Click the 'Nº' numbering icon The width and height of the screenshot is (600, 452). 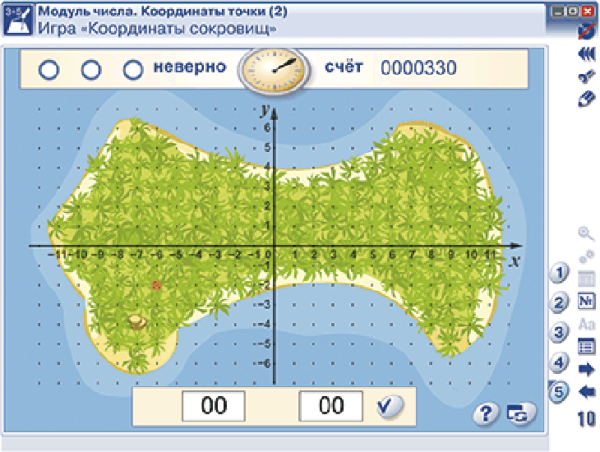click(587, 301)
